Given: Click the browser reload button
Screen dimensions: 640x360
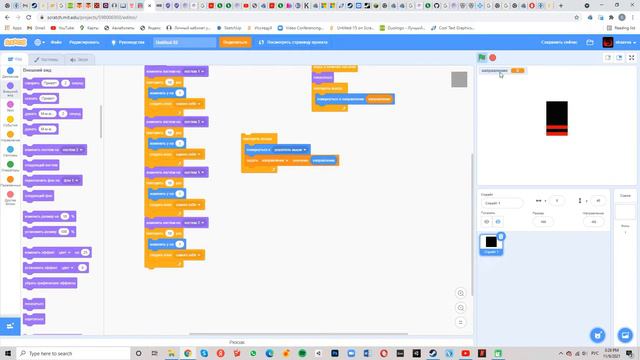Looking at the screenshot, I should pos(29,17).
